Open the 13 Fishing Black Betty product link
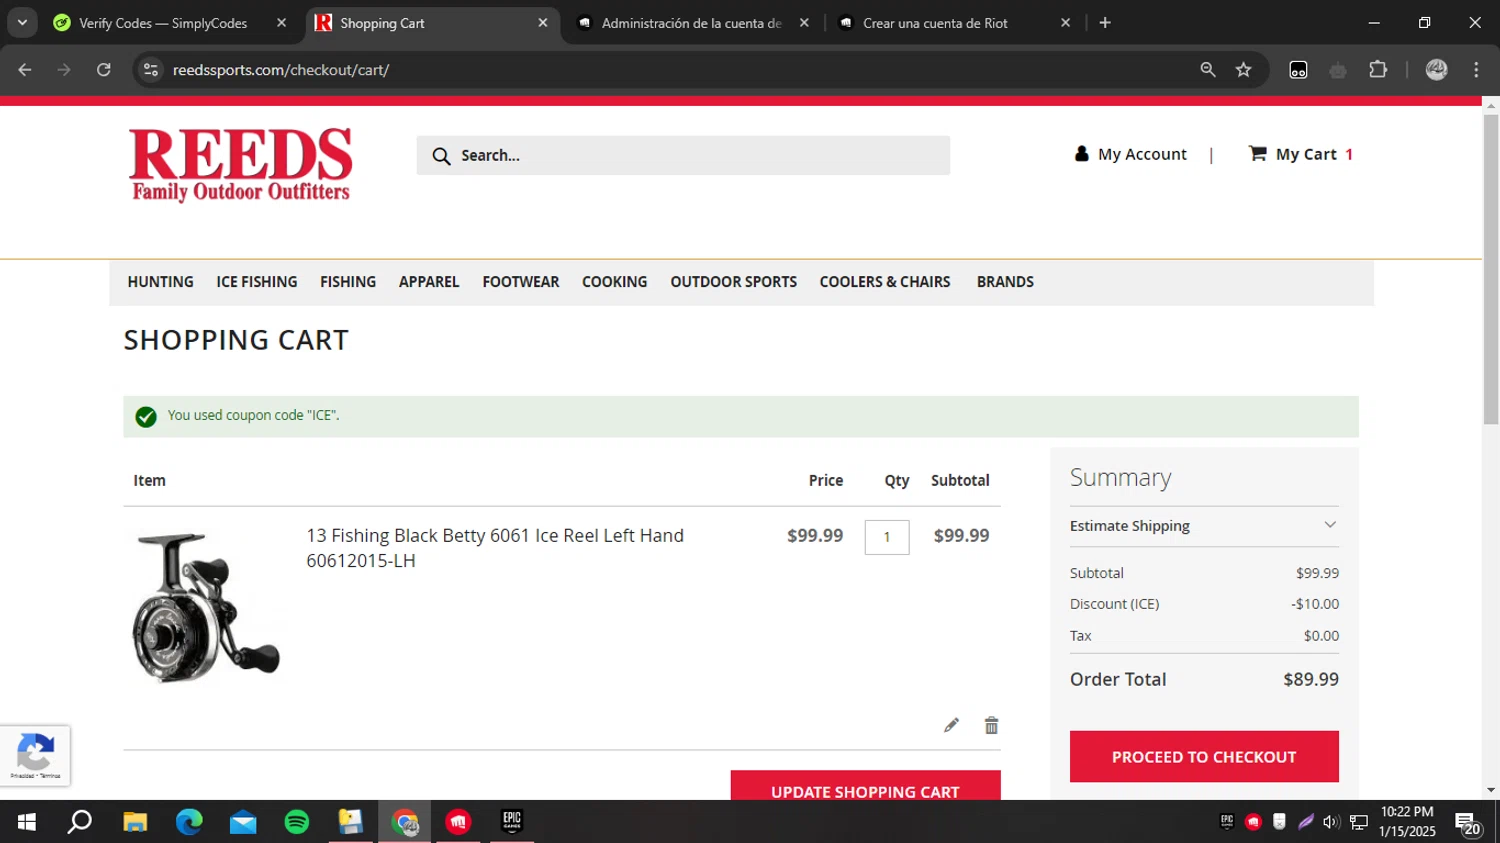1500x843 pixels. pos(495,548)
